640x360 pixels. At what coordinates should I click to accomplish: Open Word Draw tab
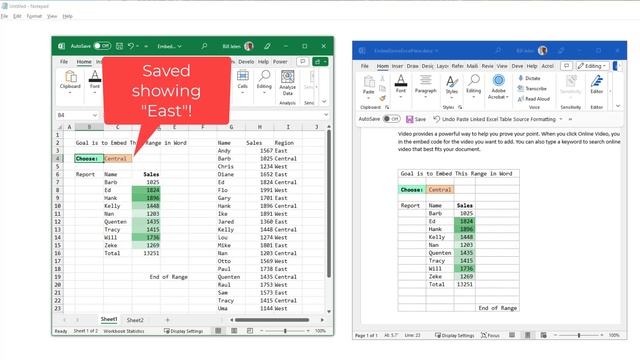coord(413,66)
